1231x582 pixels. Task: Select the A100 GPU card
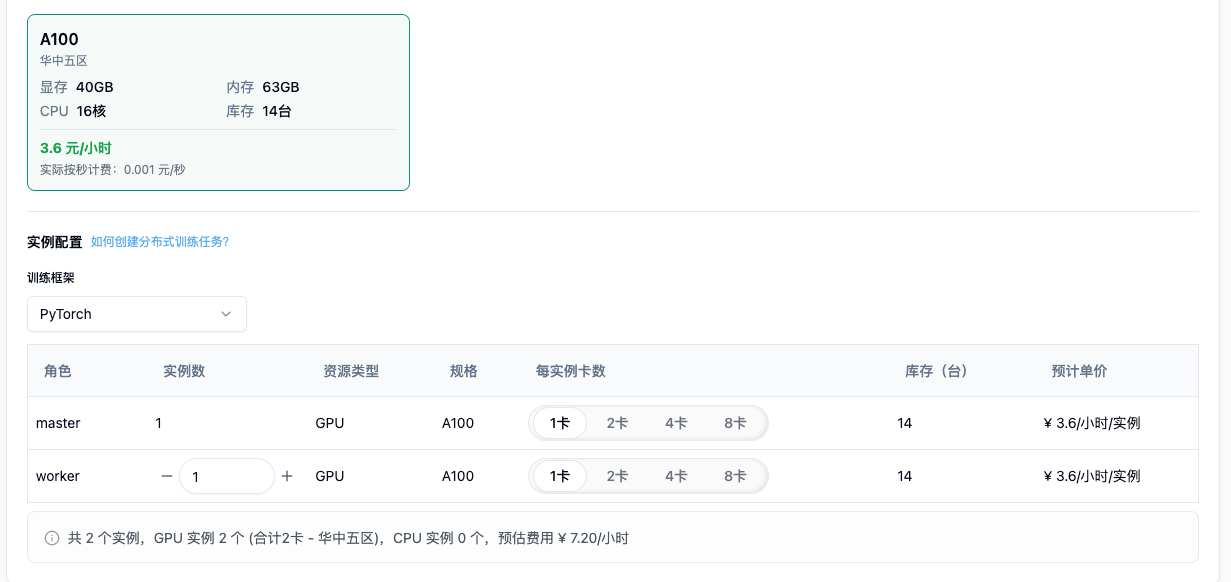point(218,102)
